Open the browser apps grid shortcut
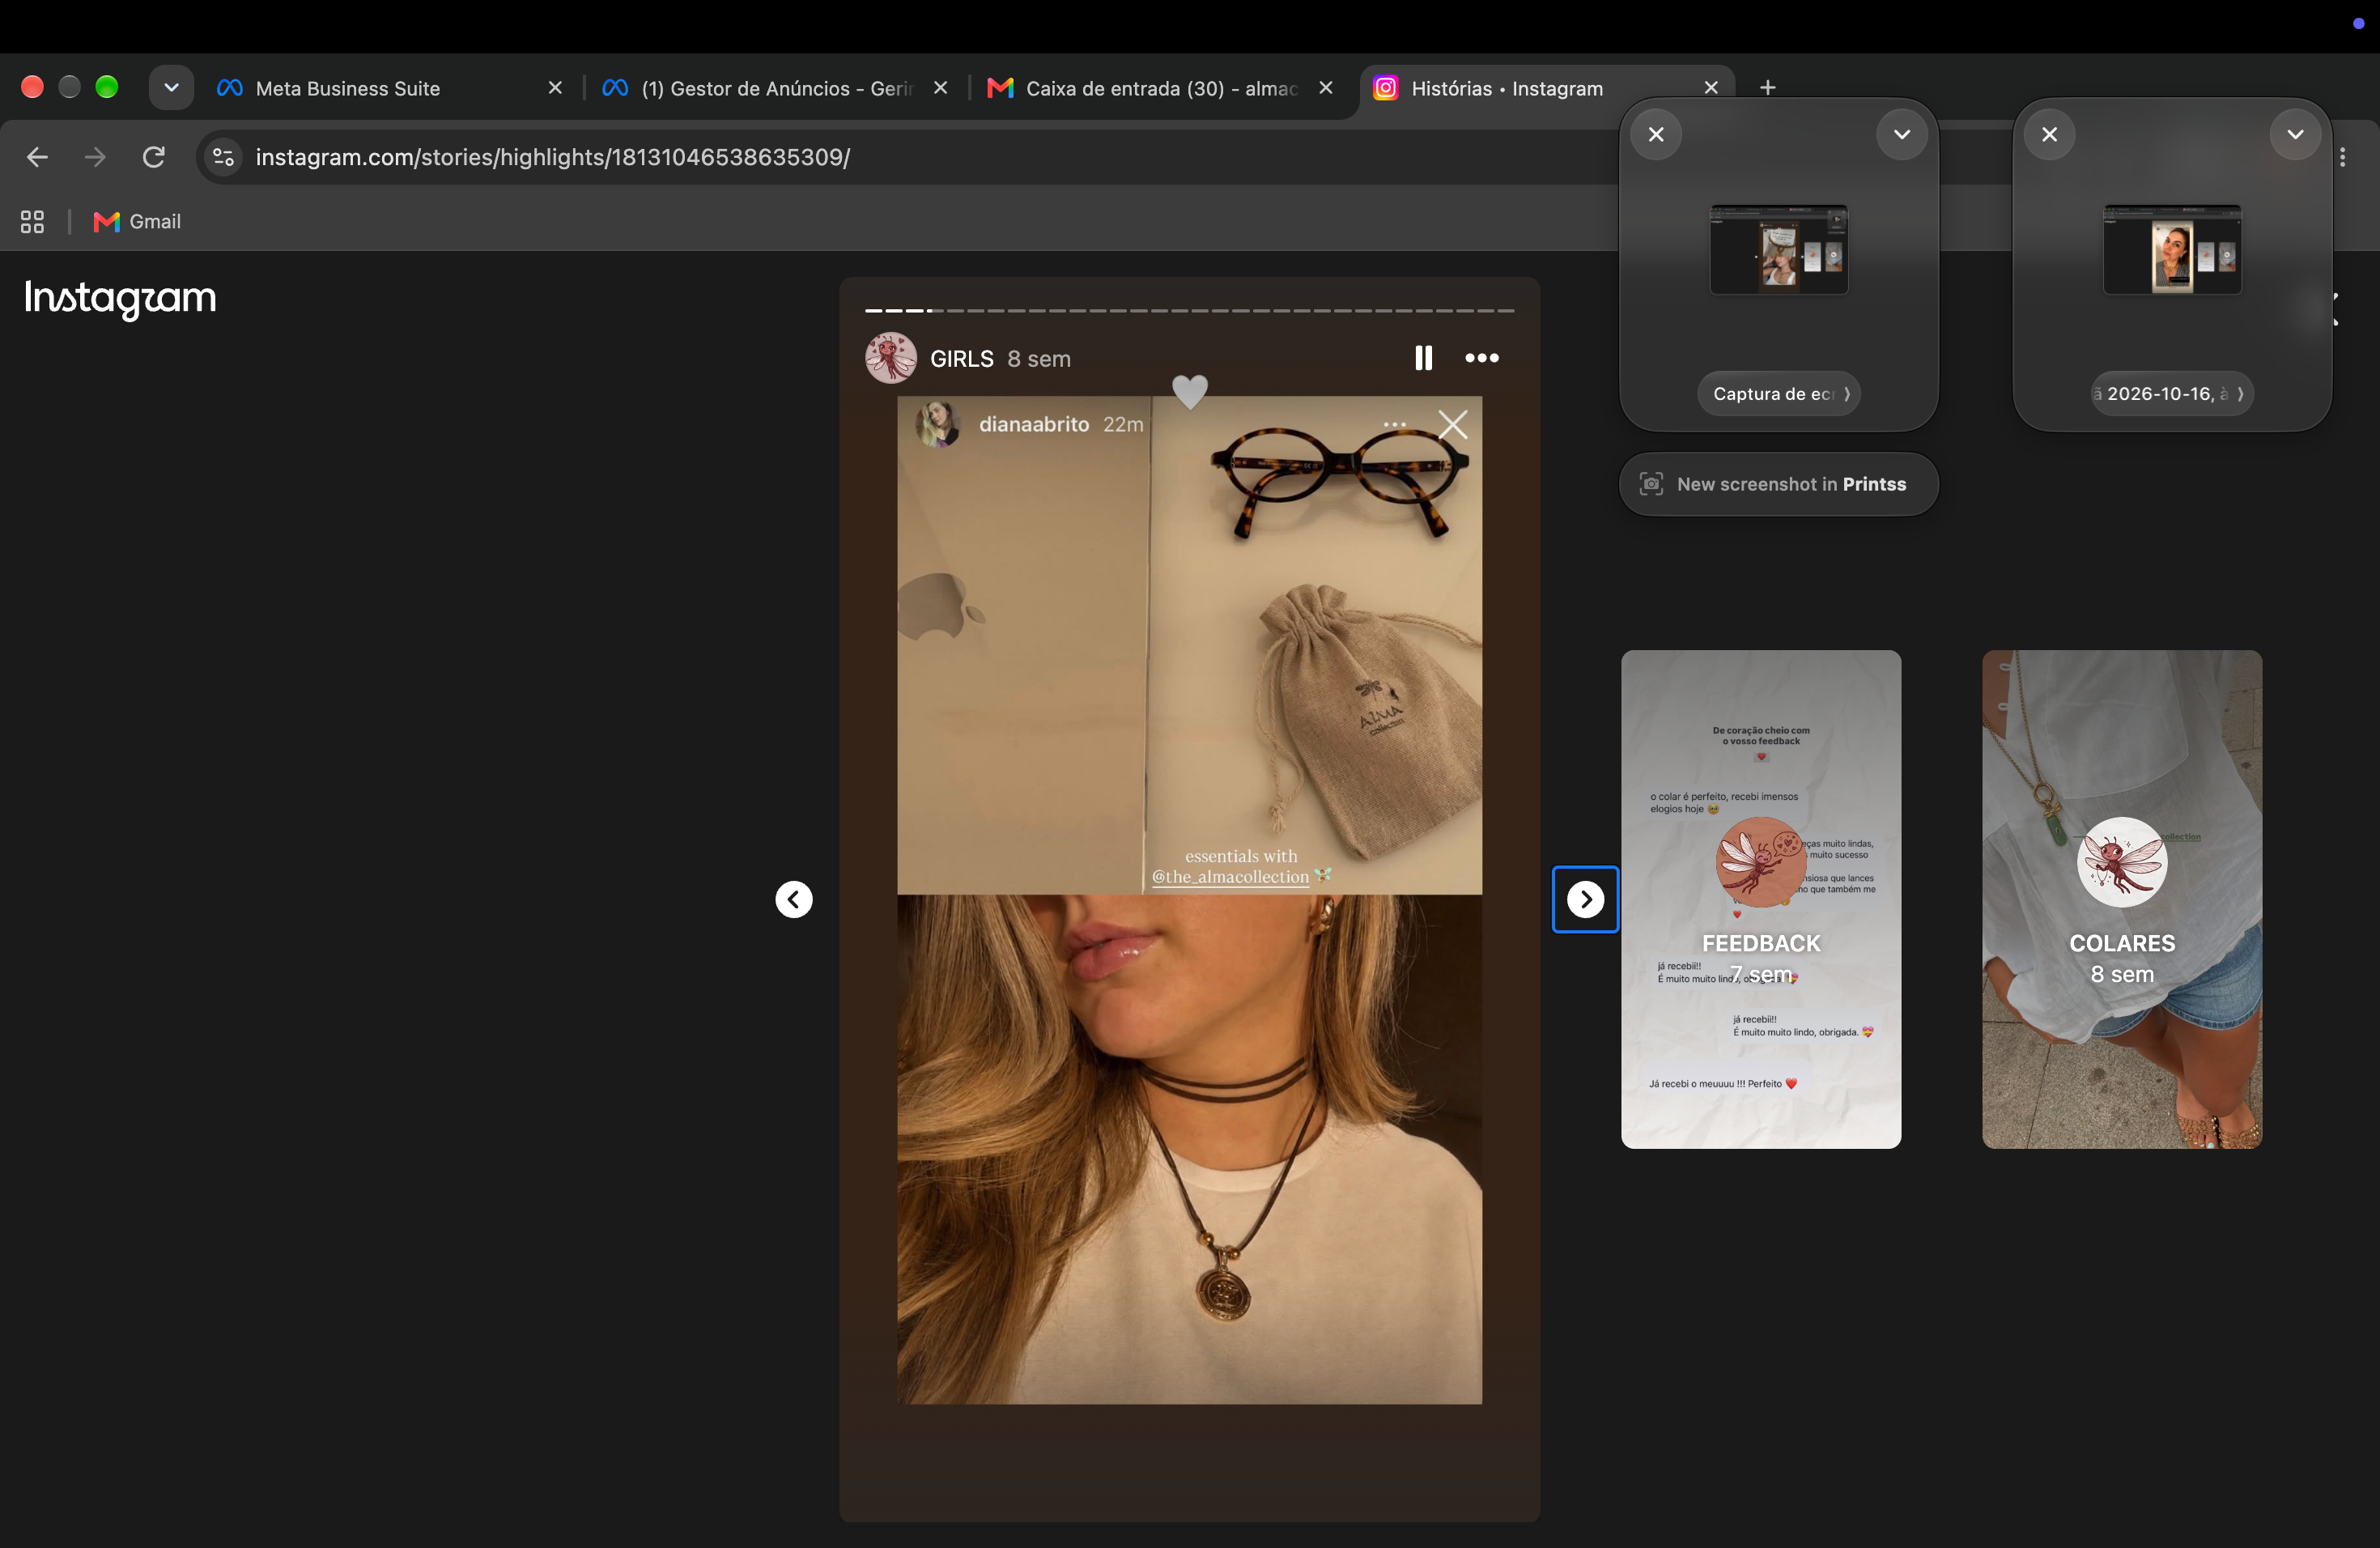This screenshot has width=2380, height=1548. click(32, 222)
